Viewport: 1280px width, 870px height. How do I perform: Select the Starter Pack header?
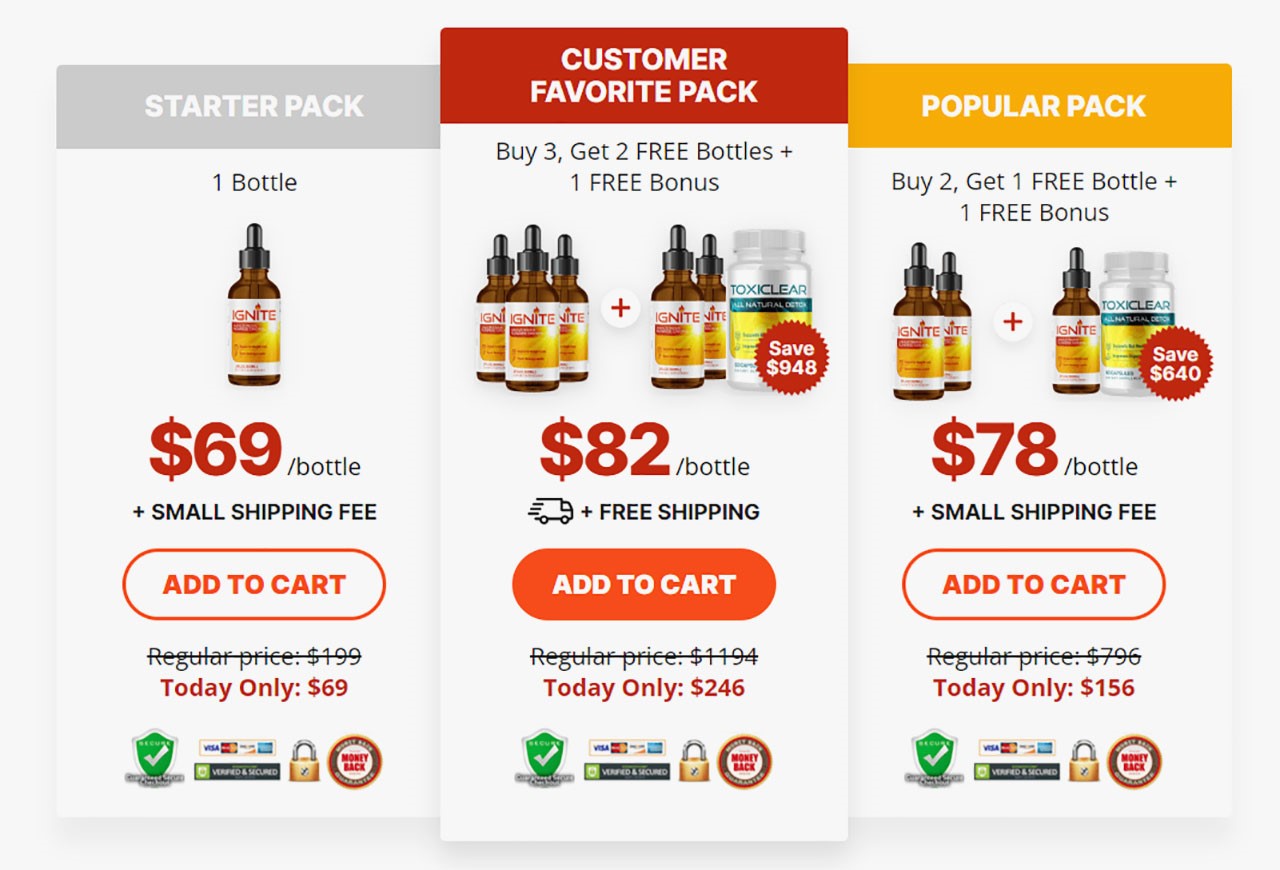254,106
